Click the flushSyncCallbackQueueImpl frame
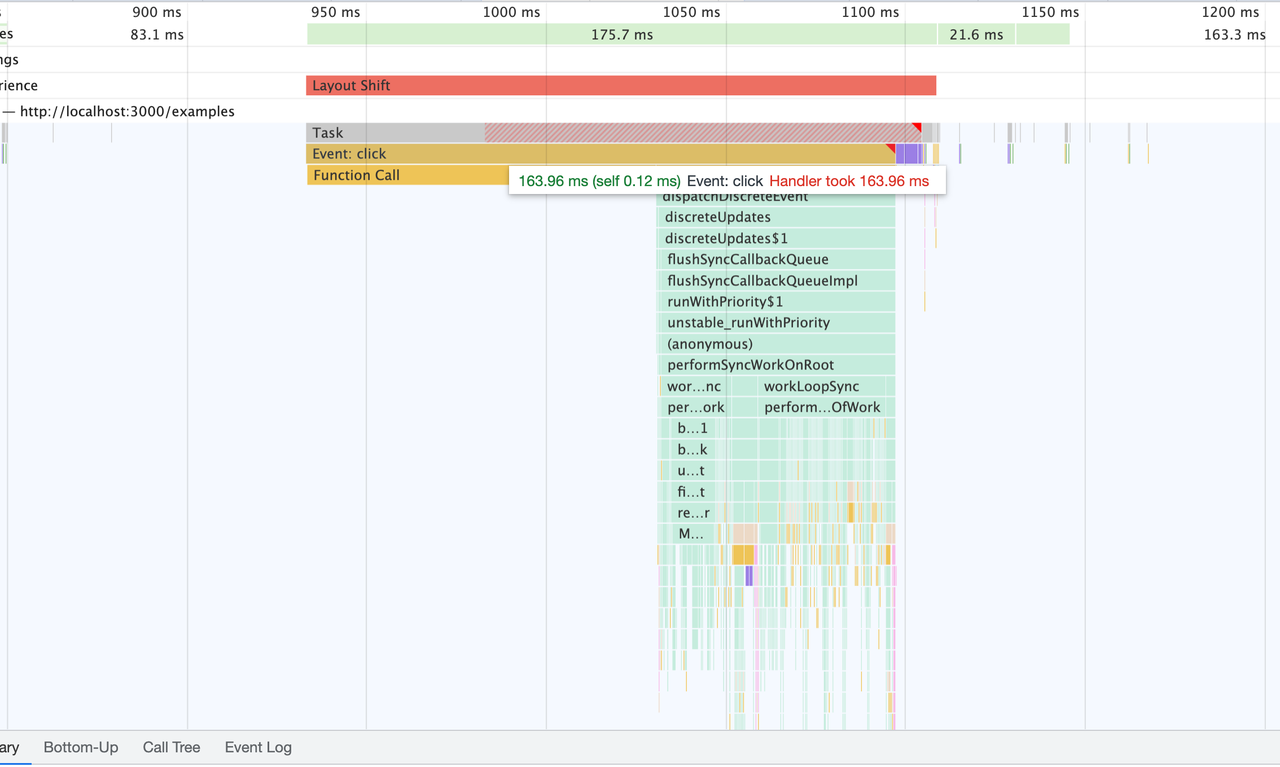This screenshot has height=767, width=1280. pyautogui.click(x=775, y=280)
